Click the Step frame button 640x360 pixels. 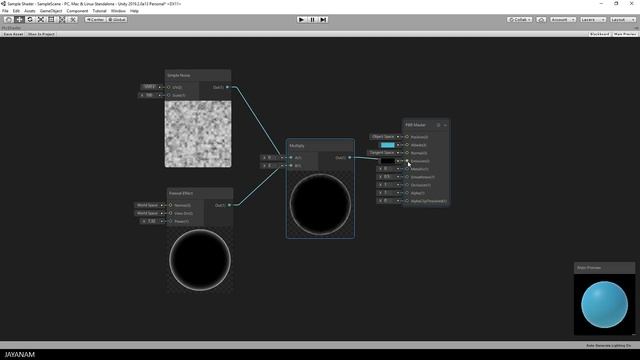[x=323, y=20]
